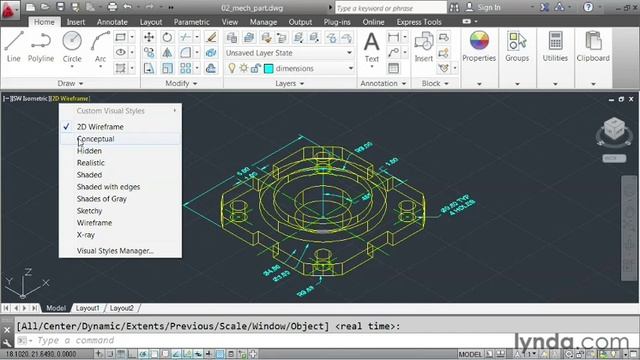Select the Polyline tool
The width and height of the screenshot is (640, 360).
click(41, 47)
